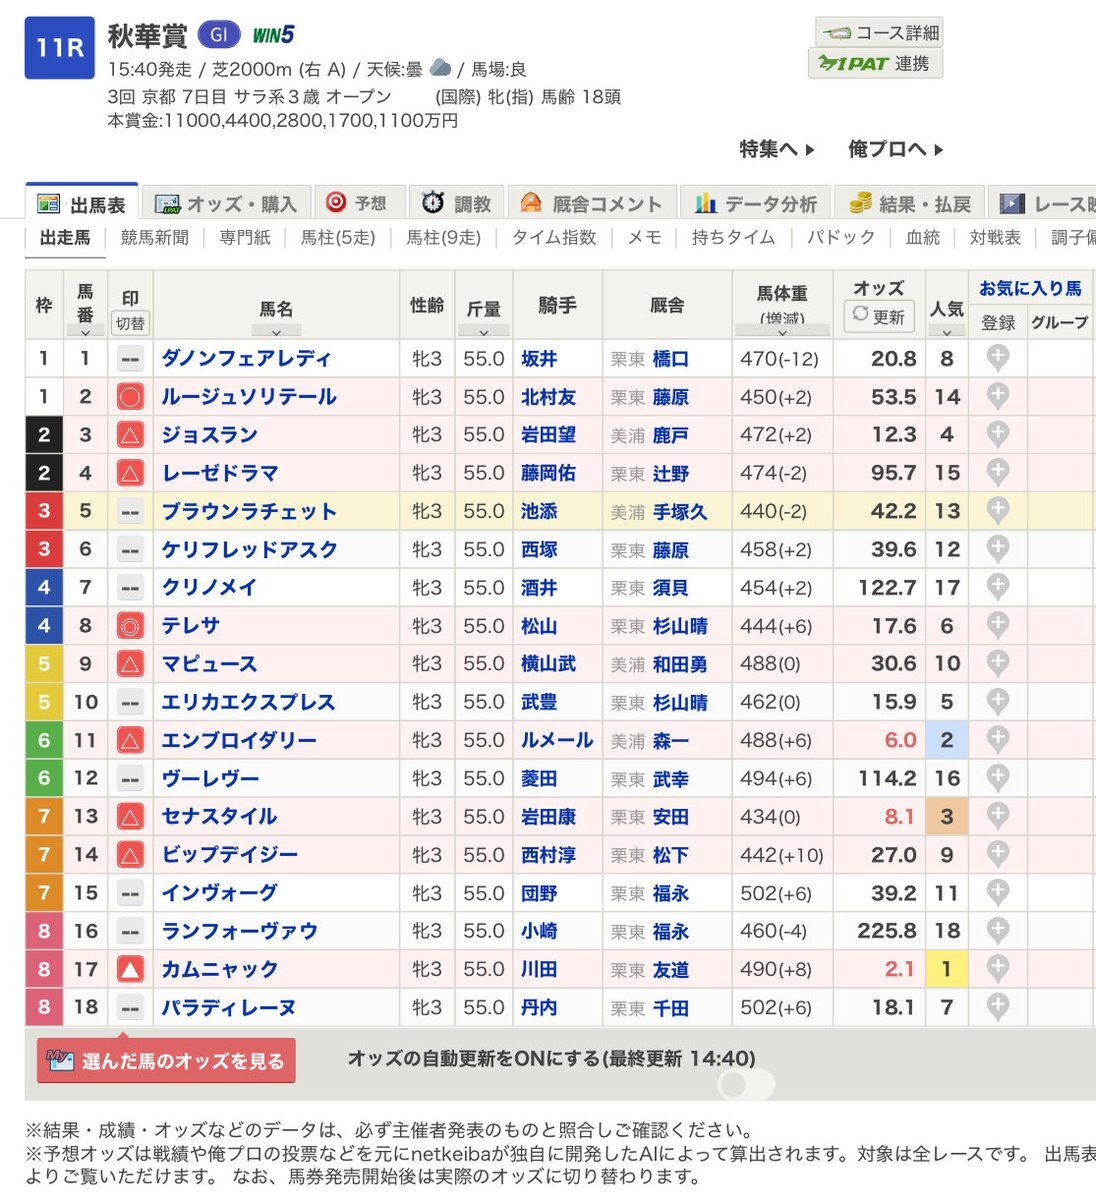Click the triangle mark icon for エンブロイダリー
Image resolution: width=1096 pixels, height=1200 pixels.
click(x=130, y=741)
